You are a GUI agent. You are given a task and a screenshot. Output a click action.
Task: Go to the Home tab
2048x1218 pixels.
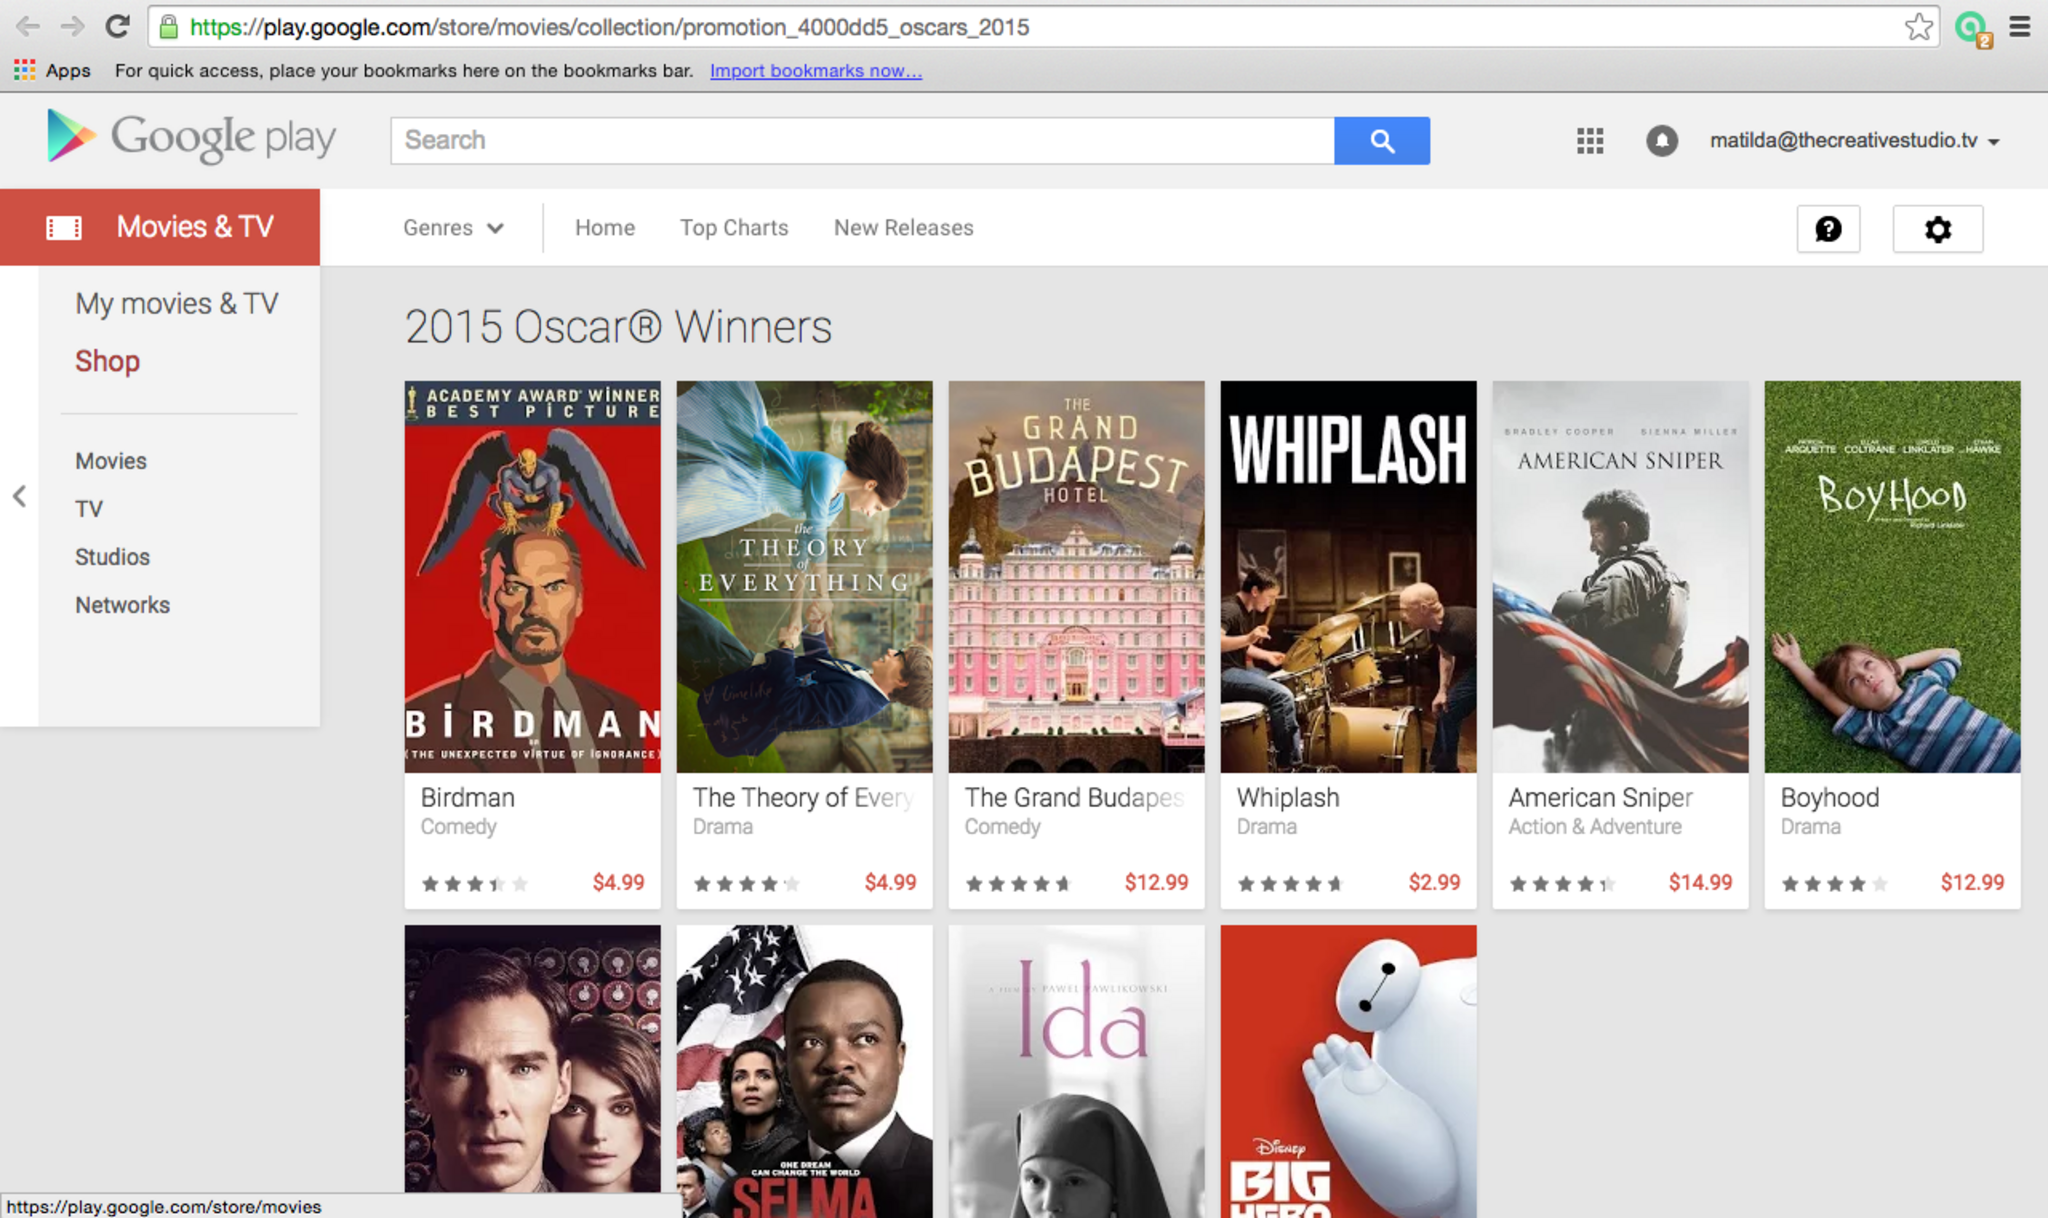(604, 228)
